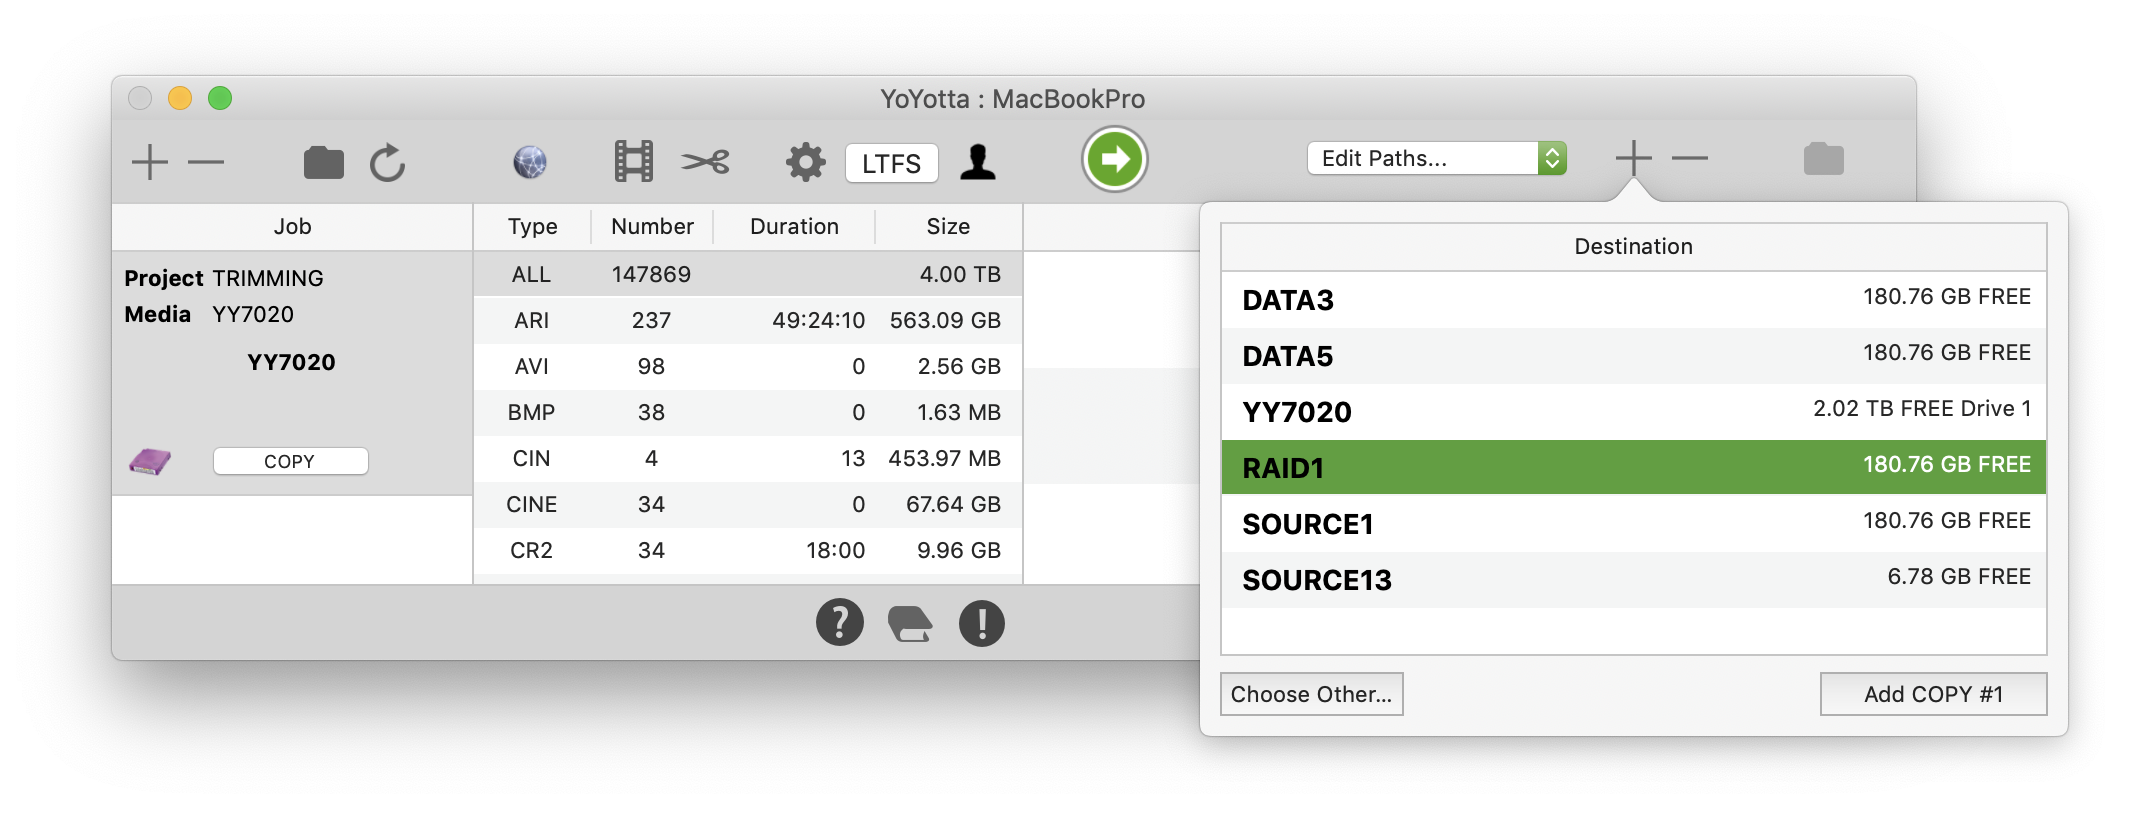
Task: Click the COPY button in job
Action: point(290,461)
